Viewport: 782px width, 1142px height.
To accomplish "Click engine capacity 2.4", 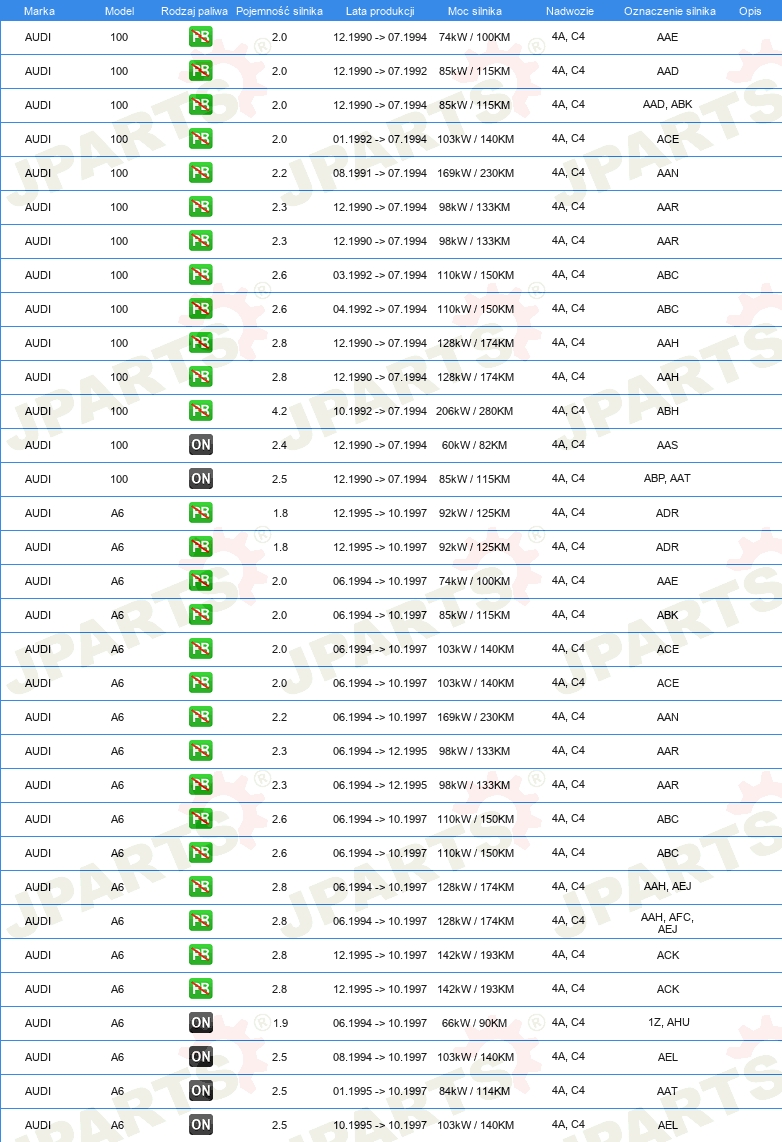I will coord(280,445).
